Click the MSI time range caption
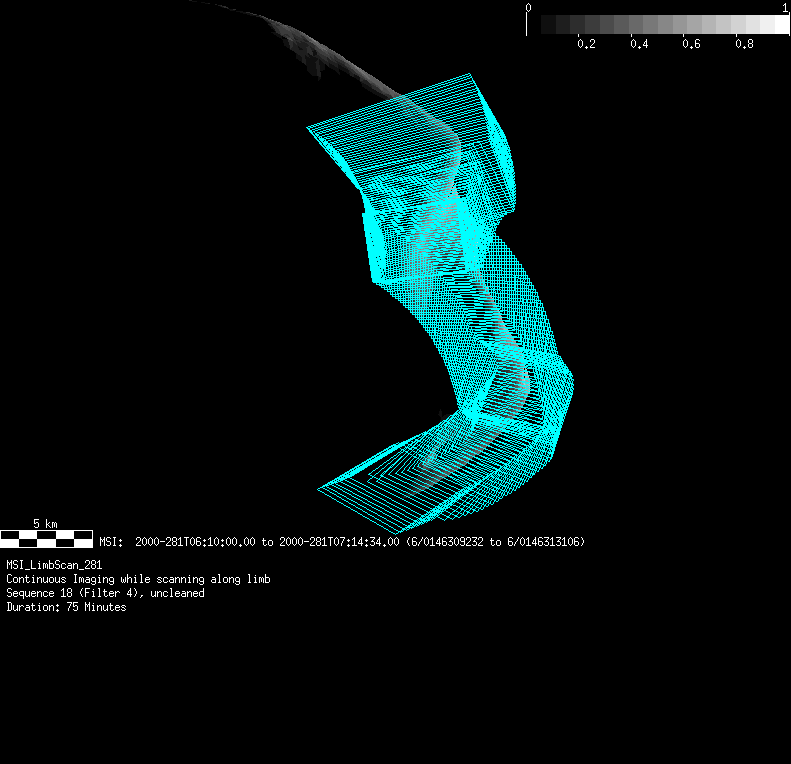 (342, 542)
